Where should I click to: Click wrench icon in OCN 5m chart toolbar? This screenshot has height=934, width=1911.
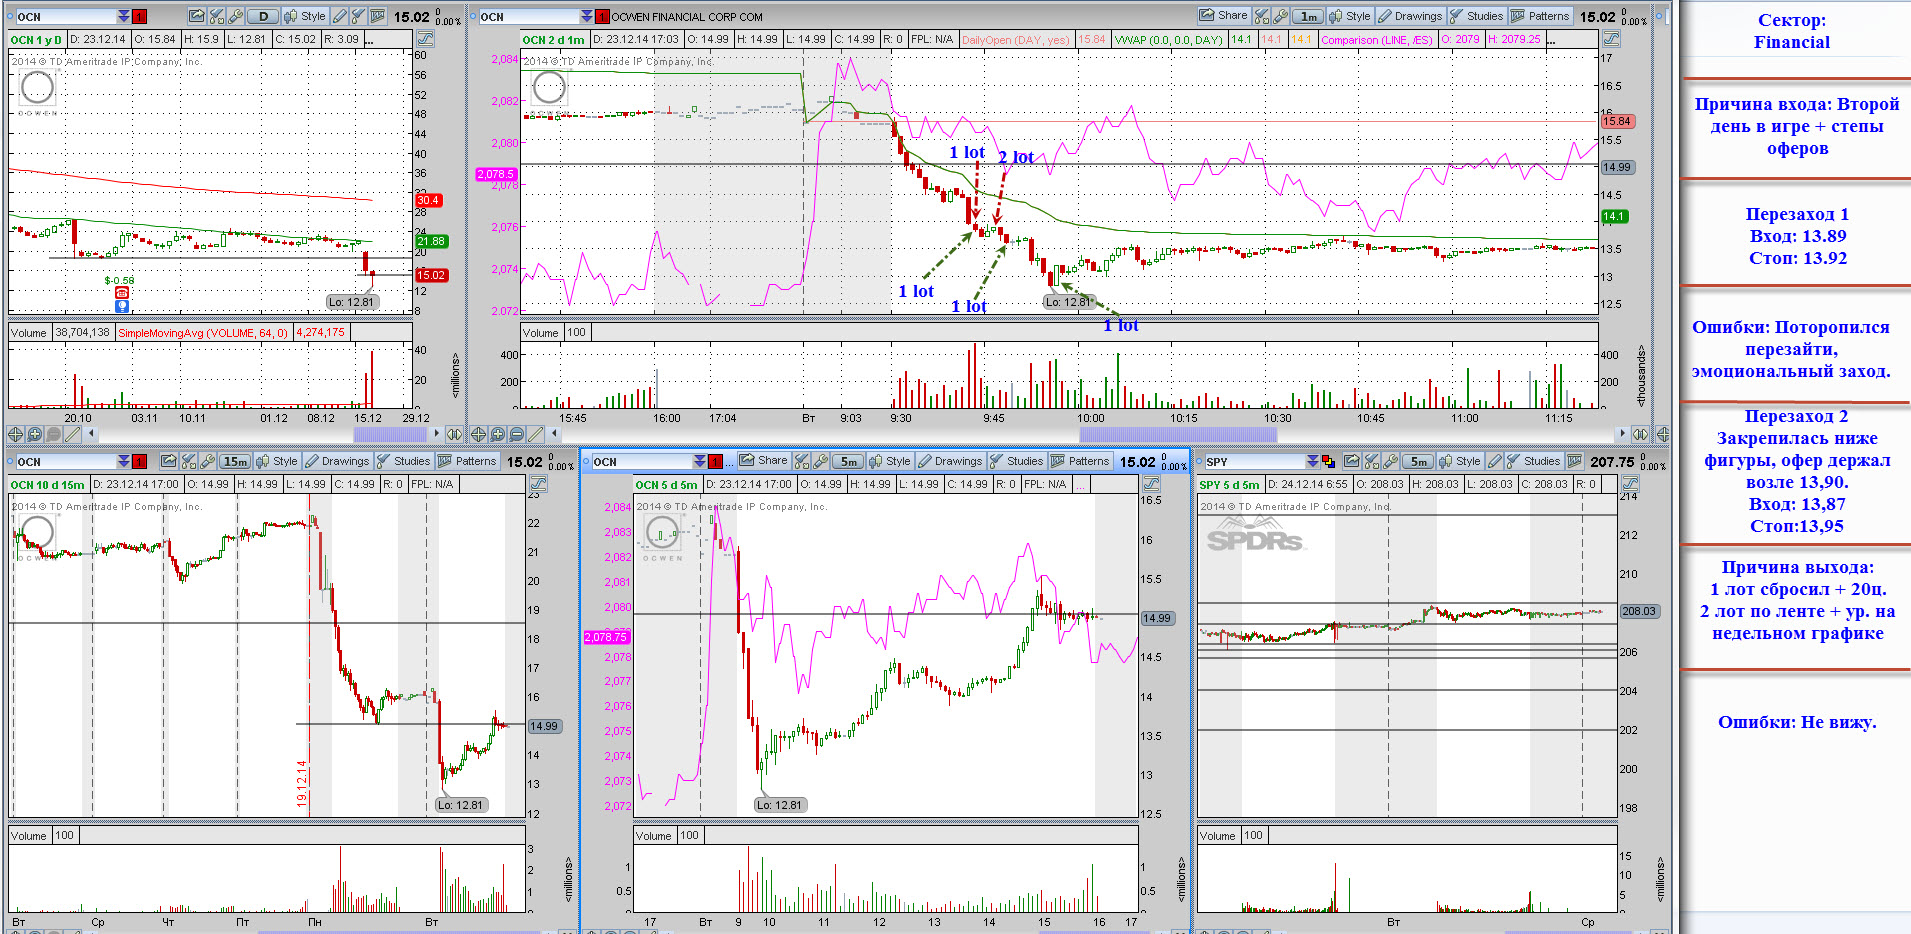pyautogui.click(x=820, y=461)
